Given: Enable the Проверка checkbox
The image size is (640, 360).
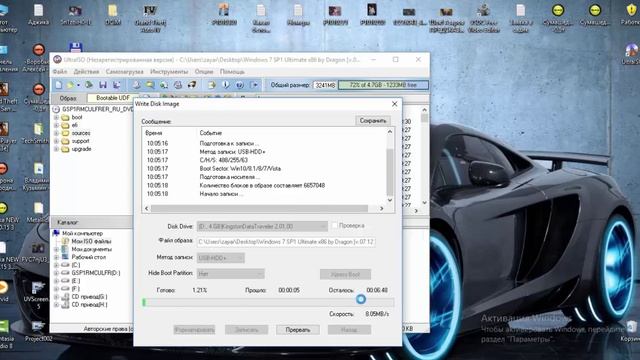Looking at the screenshot, I should pos(334,225).
